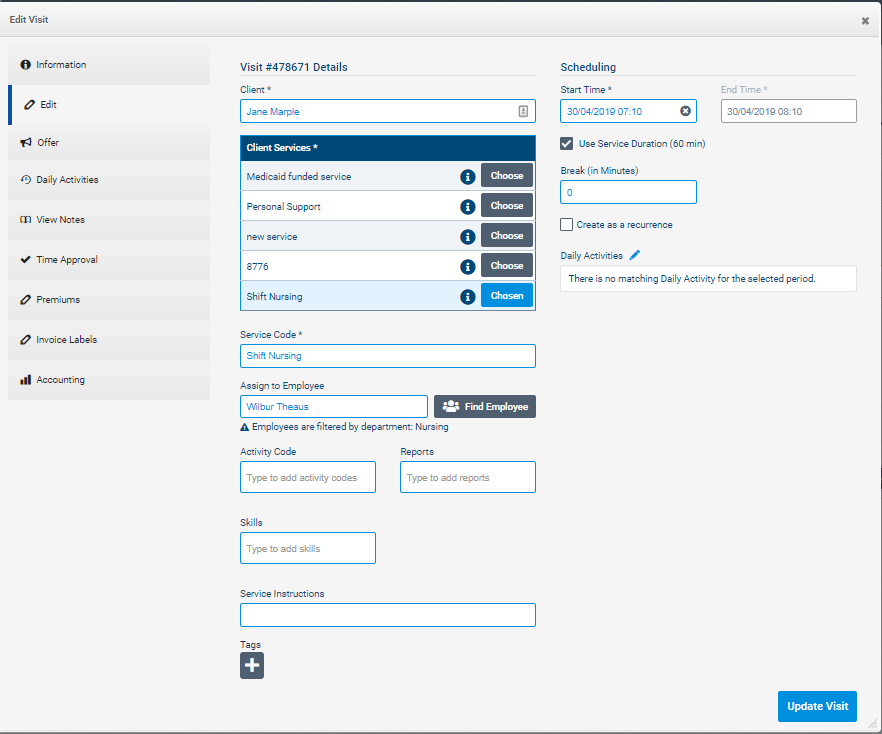Click the plus icon to add tags

(x=252, y=666)
